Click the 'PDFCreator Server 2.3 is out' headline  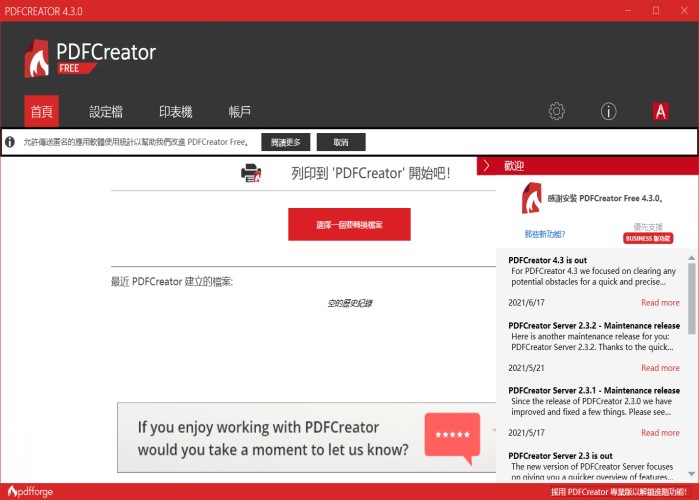point(560,456)
